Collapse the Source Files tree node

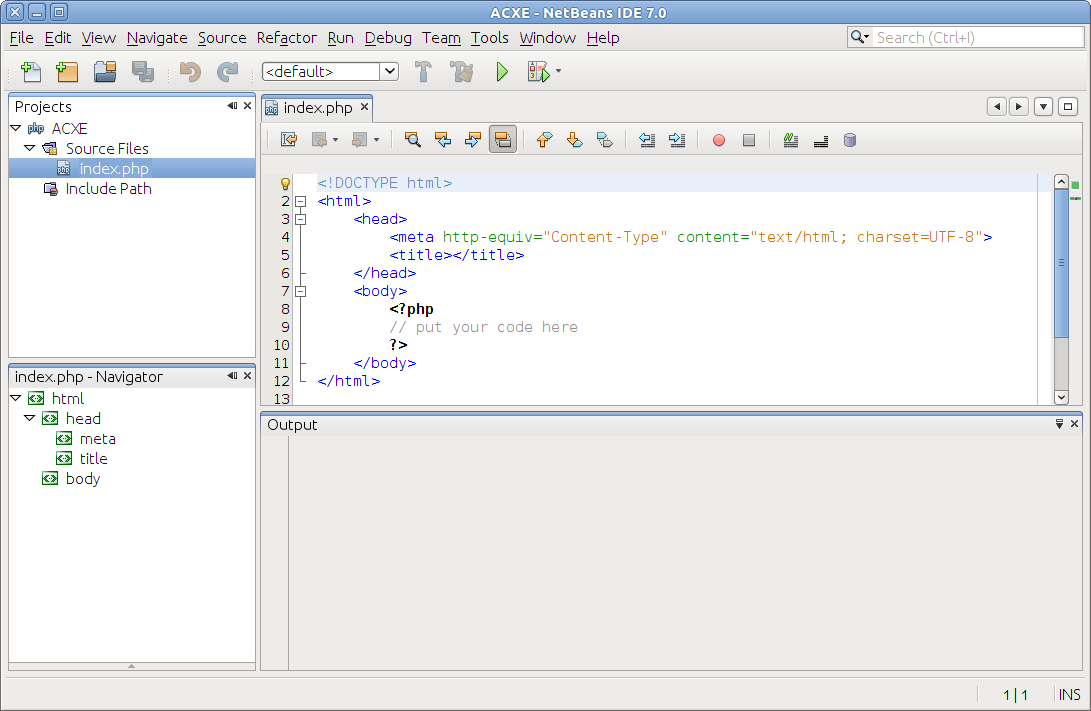tap(30, 148)
